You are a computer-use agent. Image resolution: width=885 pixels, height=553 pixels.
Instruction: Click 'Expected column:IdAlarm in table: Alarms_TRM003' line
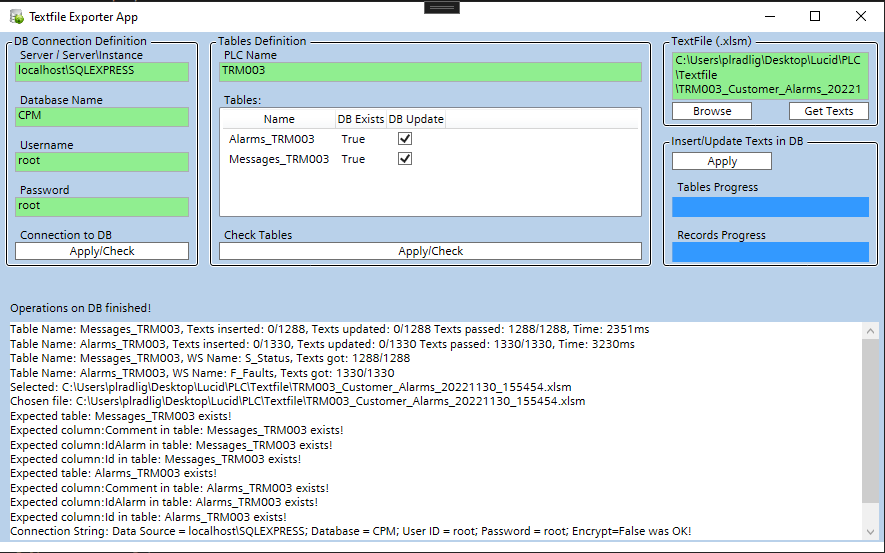(164, 502)
